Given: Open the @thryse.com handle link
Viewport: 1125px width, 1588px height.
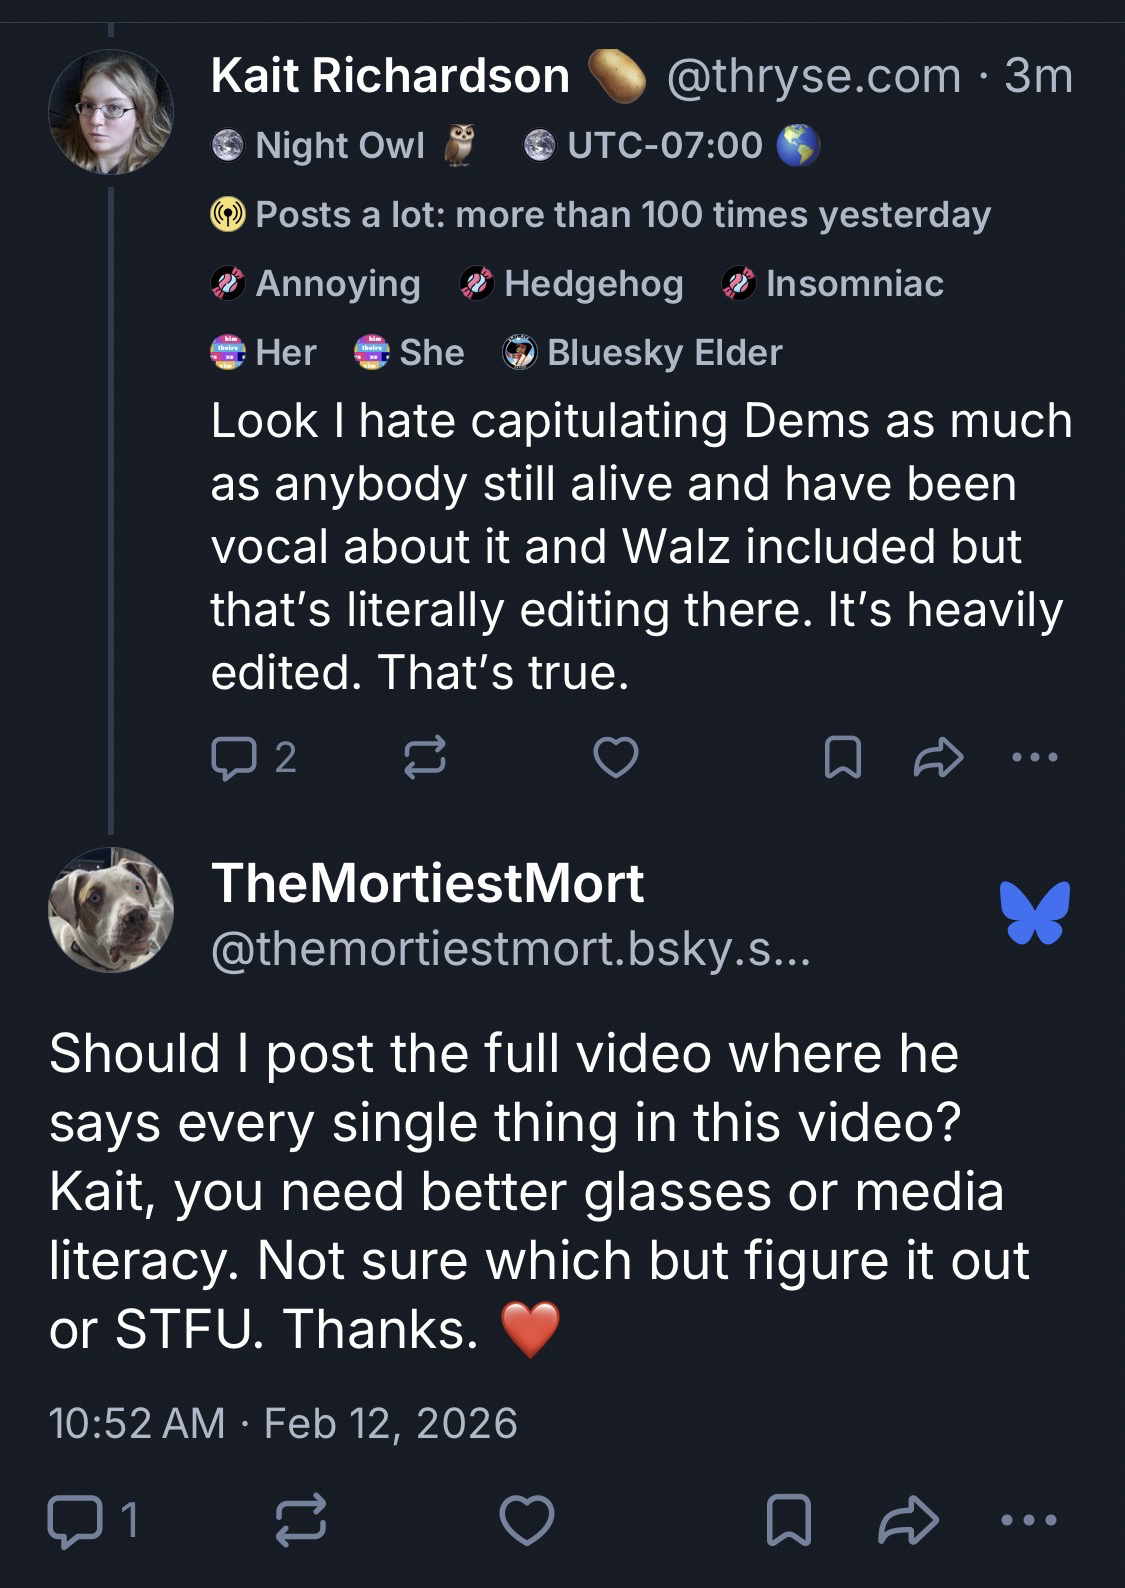Looking at the screenshot, I should pos(812,76).
